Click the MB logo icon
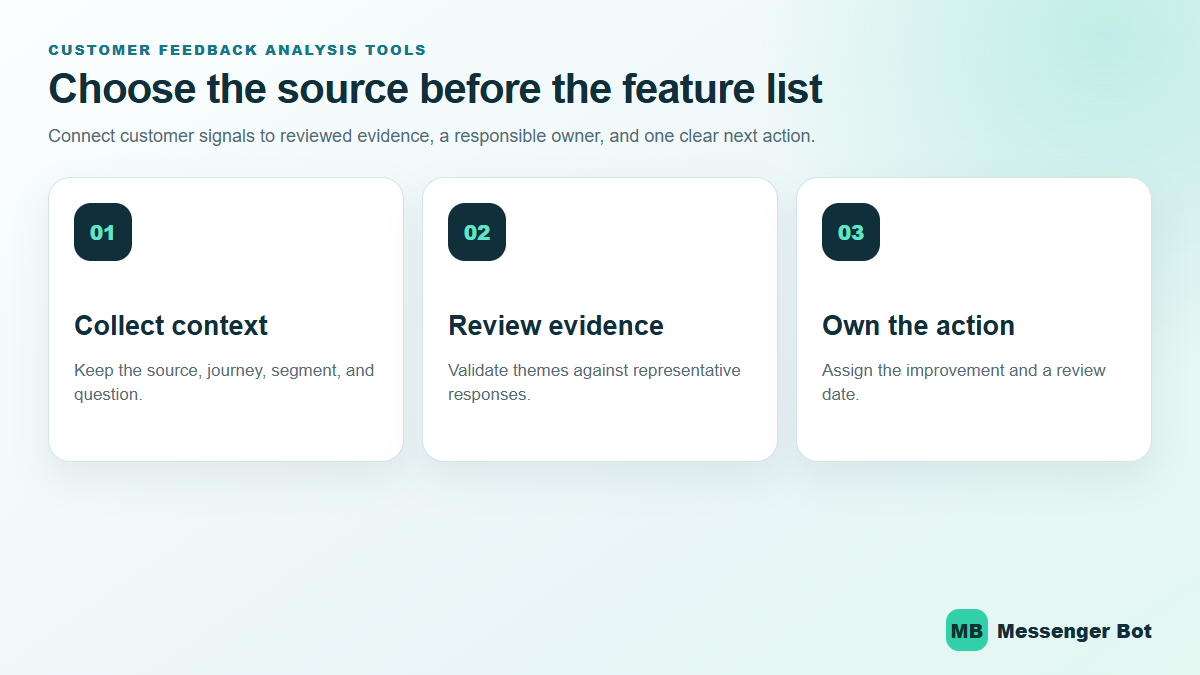 (x=966, y=631)
